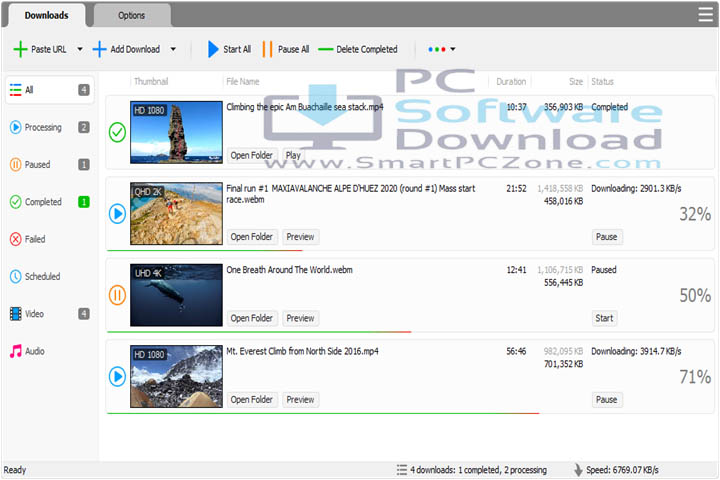Click the QHD 2K mountain race thumbnail
Image resolution: width=720 pixels, height=480 pixels.
click(176, 214)
